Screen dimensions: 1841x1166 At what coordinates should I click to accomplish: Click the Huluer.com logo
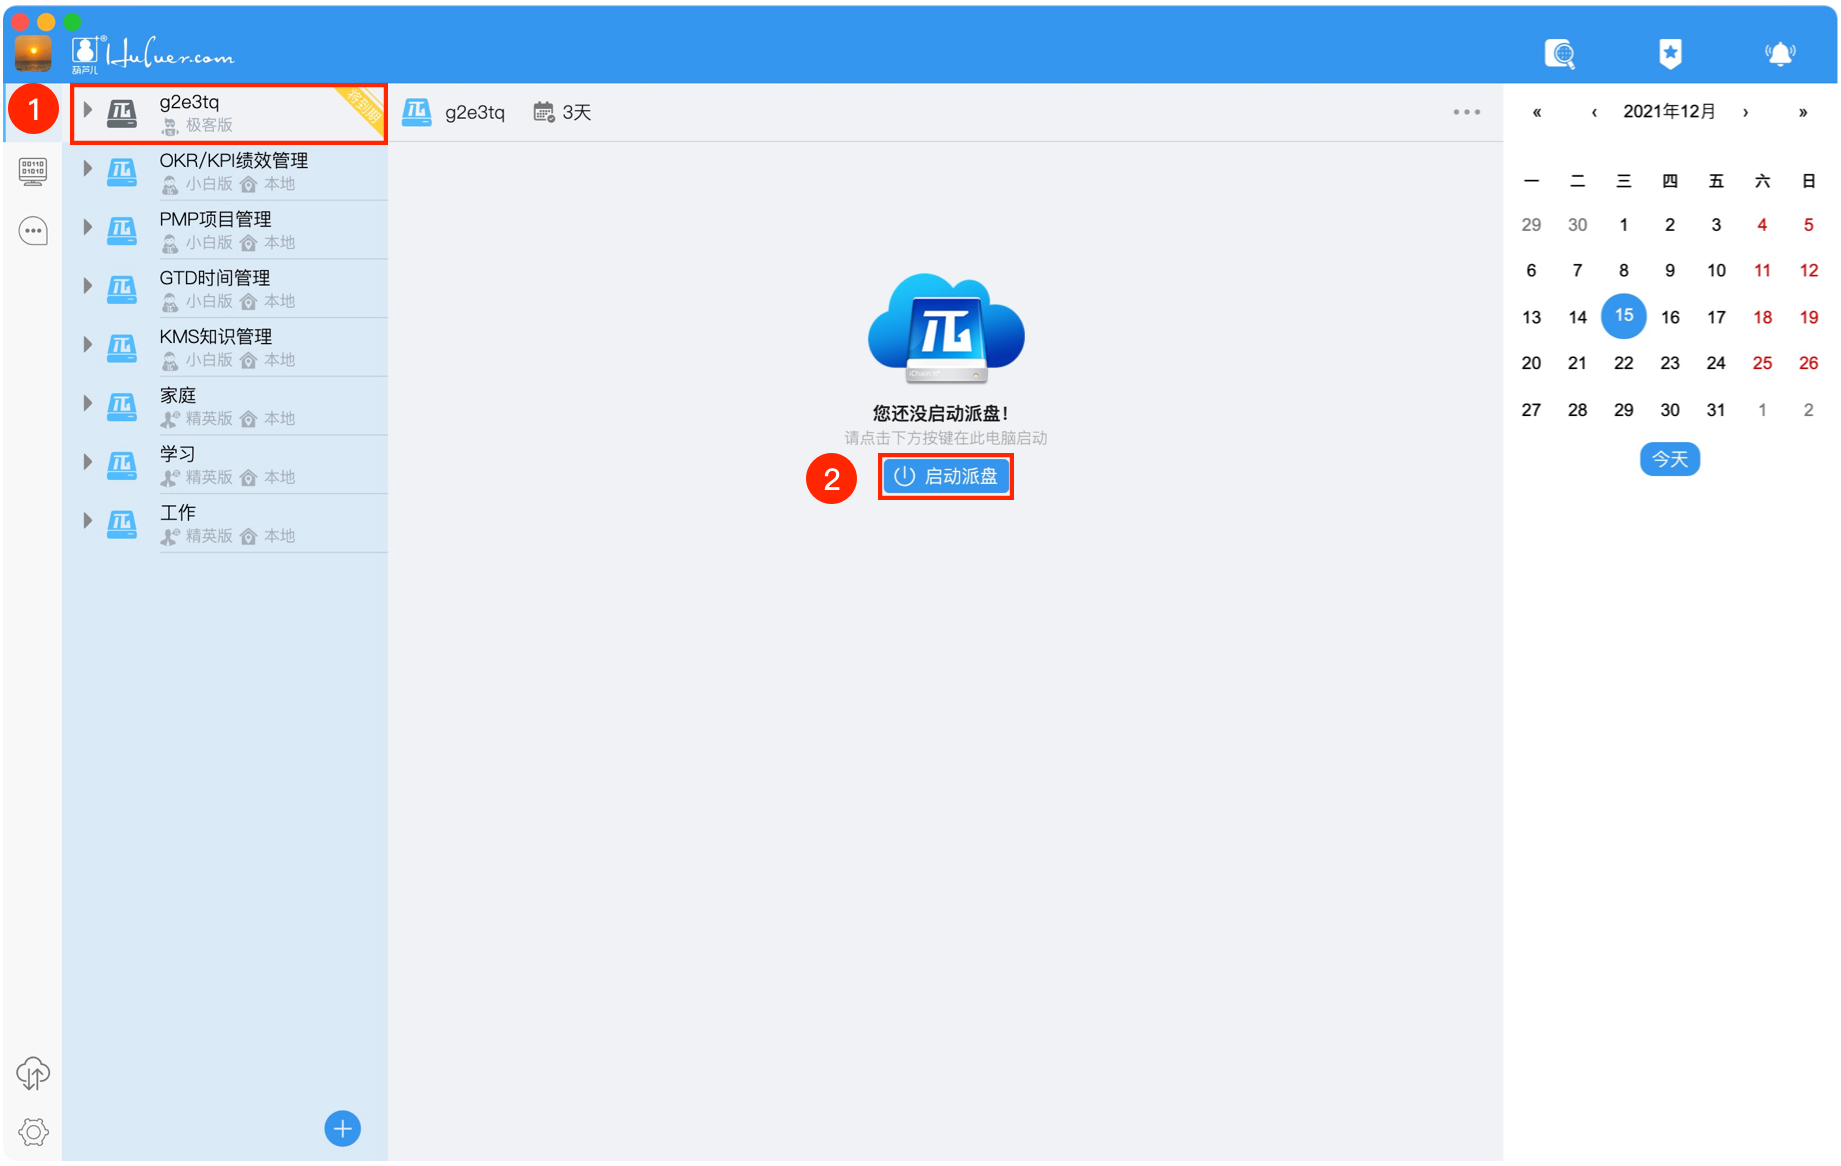click(x=153, y=54)
